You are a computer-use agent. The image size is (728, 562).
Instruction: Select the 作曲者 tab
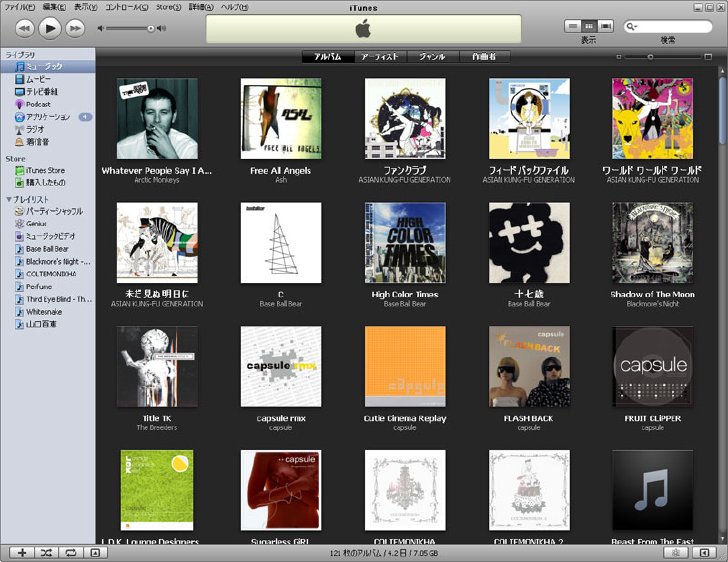[x=484, y=57]
